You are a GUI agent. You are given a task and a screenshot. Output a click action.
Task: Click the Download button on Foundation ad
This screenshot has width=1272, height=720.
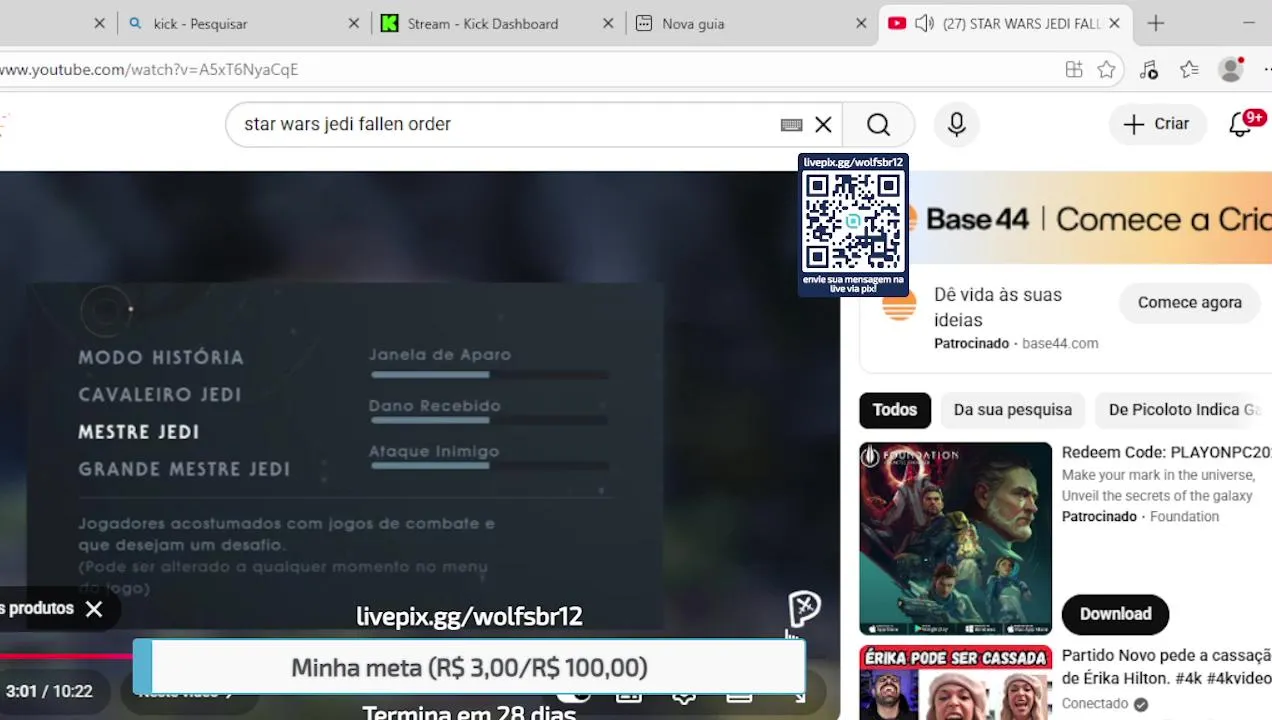[x=1115, y=614]
